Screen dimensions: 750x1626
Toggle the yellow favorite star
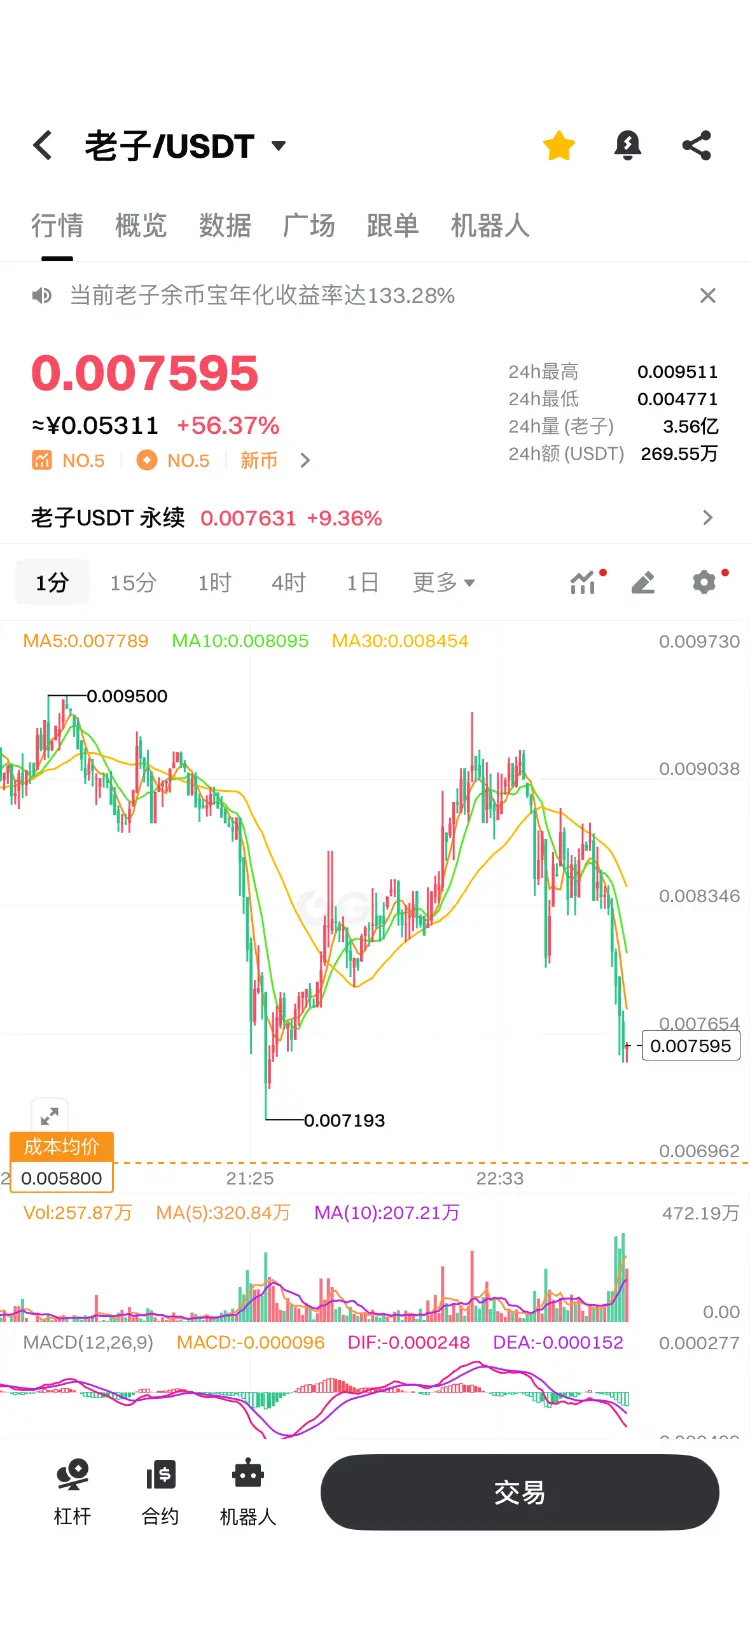(559, 146)
